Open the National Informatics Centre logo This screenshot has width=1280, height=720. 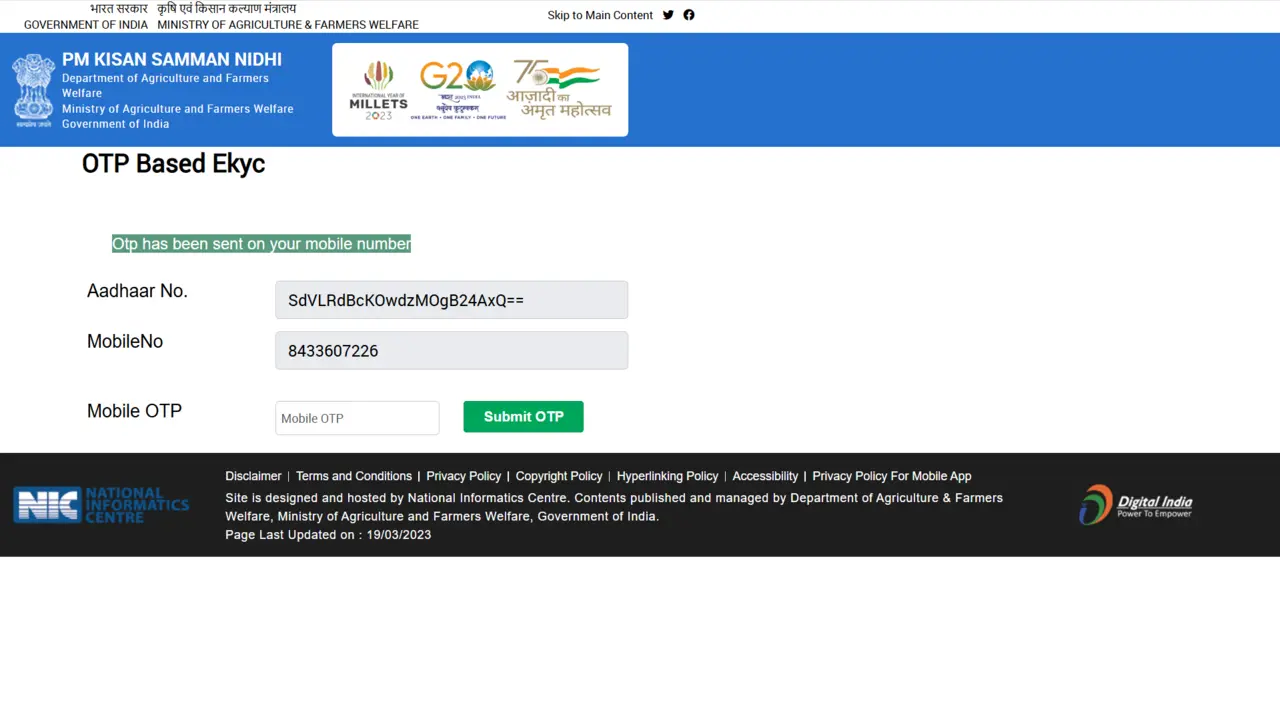point(101,505)
